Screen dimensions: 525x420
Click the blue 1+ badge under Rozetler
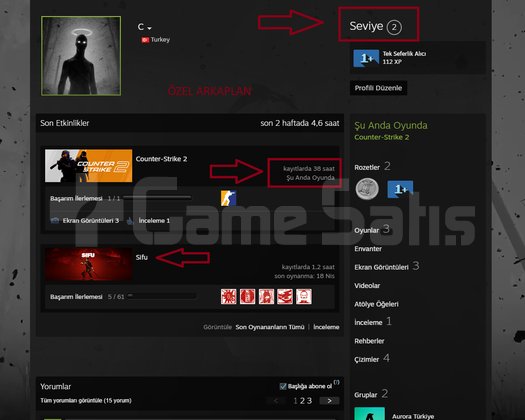click(400, 189)
